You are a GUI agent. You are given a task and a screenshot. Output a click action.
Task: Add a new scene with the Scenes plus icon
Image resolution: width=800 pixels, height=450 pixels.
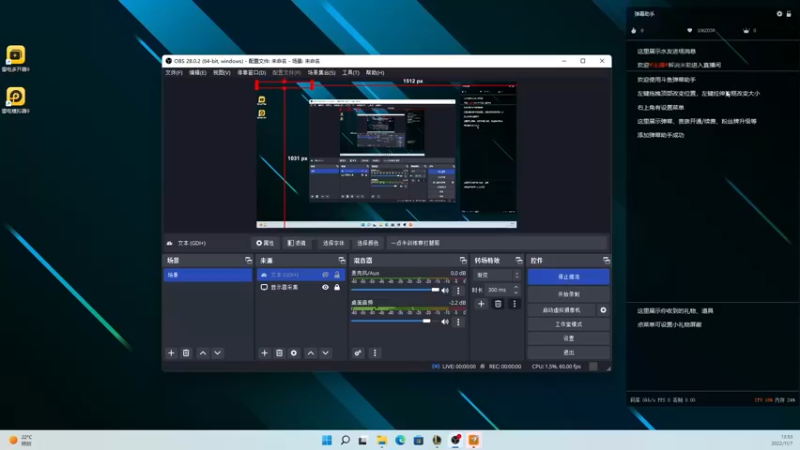(x=171, y=353)
